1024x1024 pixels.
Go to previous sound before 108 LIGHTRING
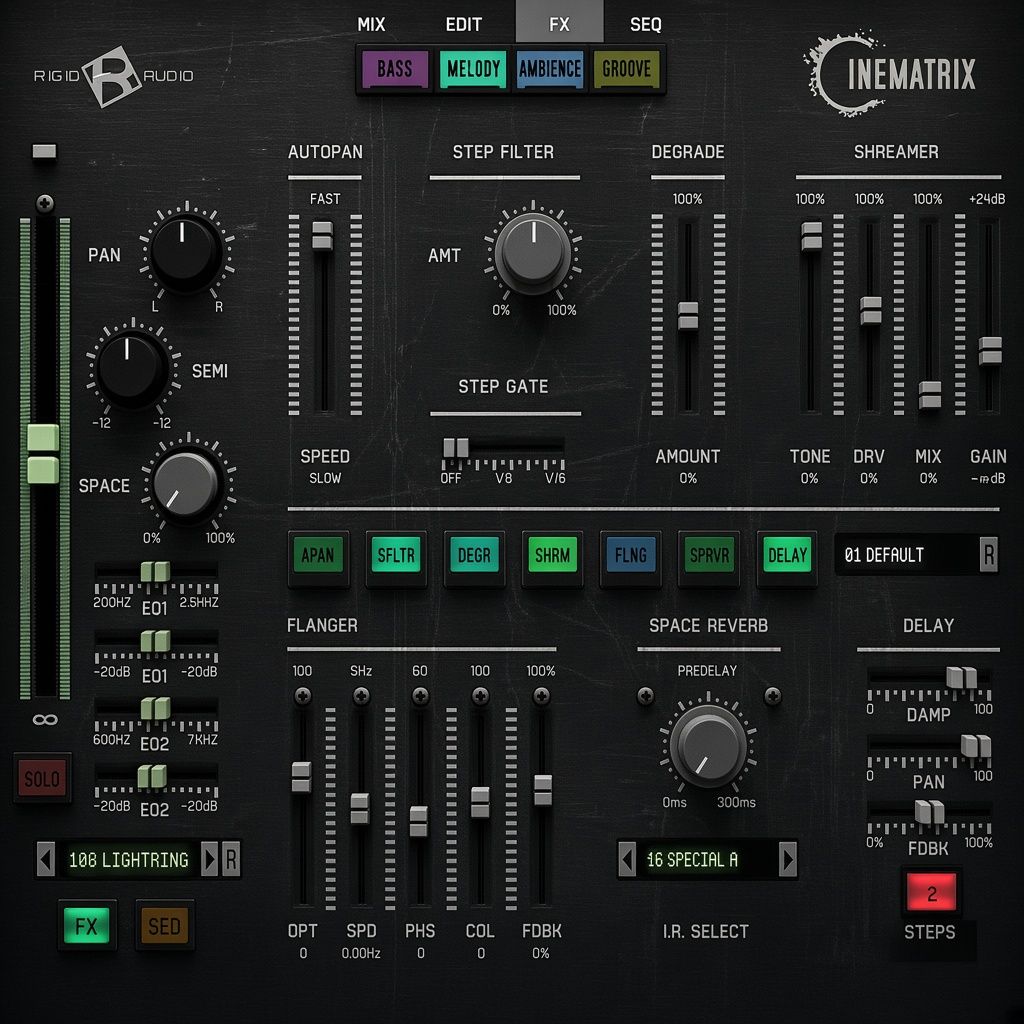tap(46, 859)
